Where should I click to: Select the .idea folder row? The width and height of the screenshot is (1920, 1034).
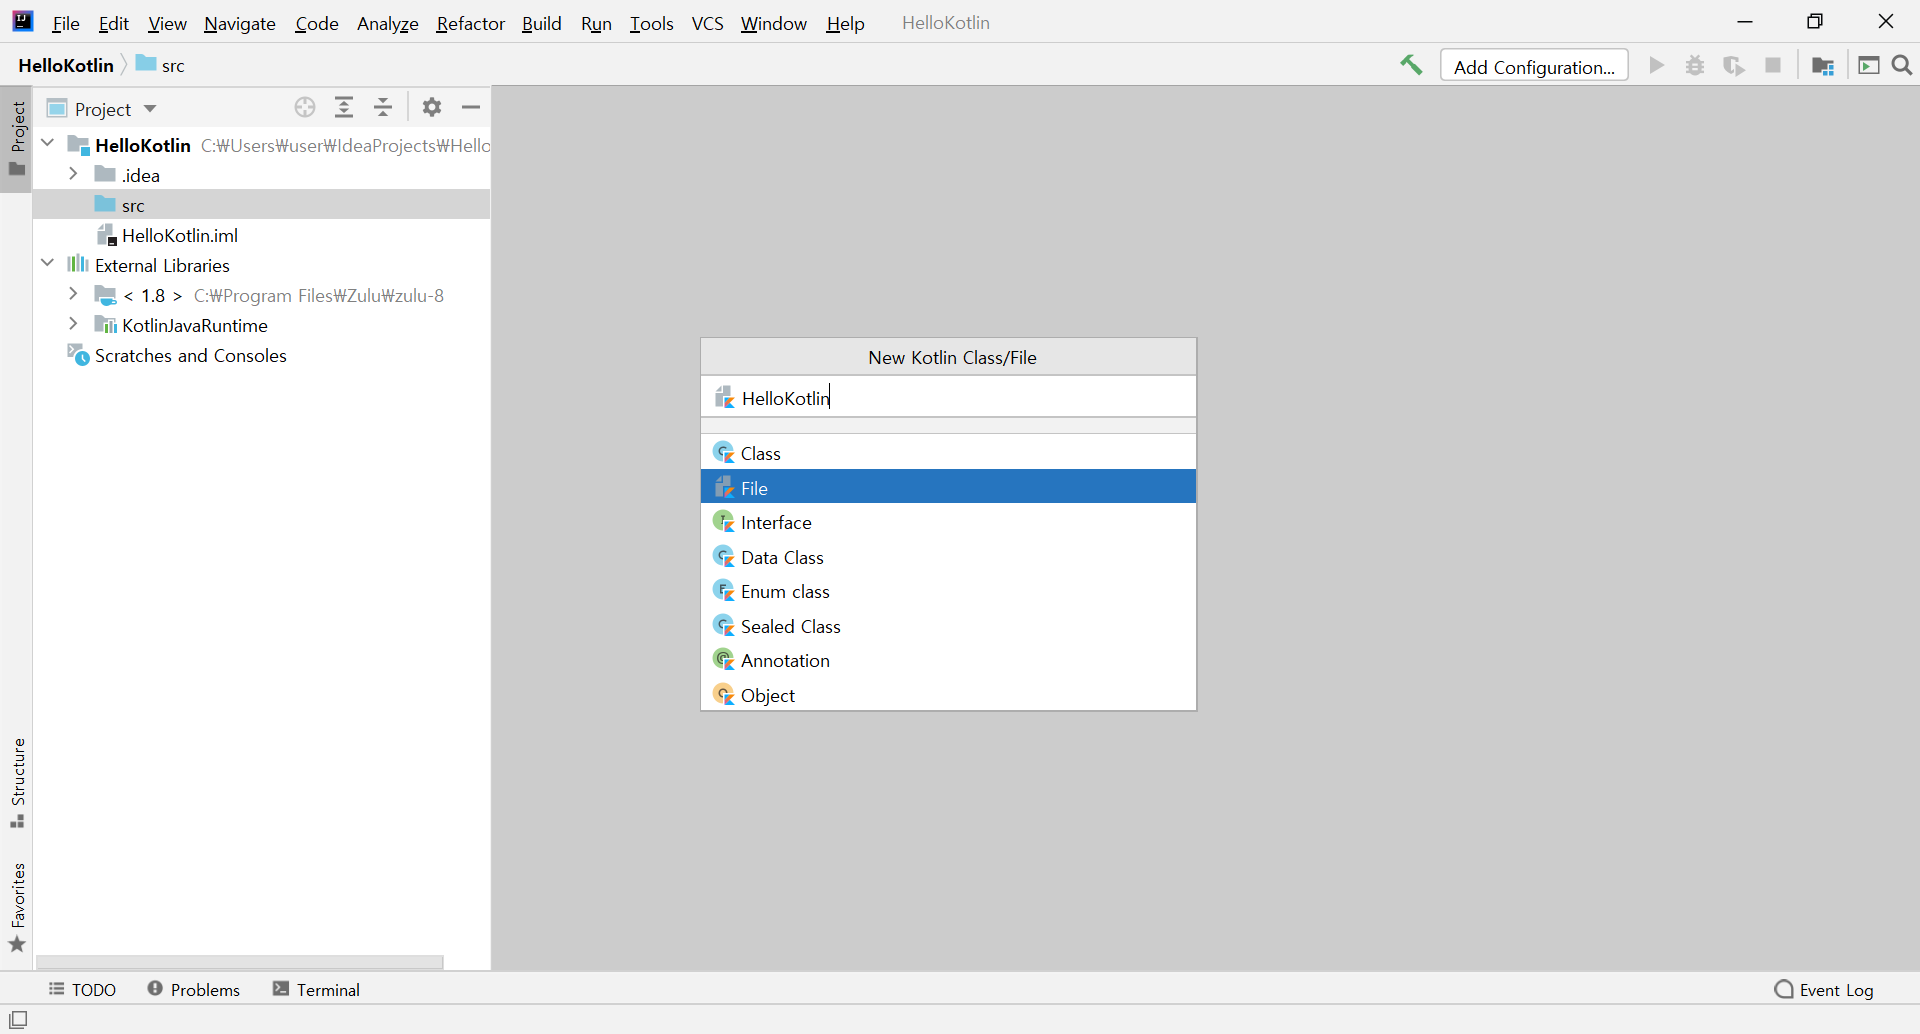coord(262,175)
